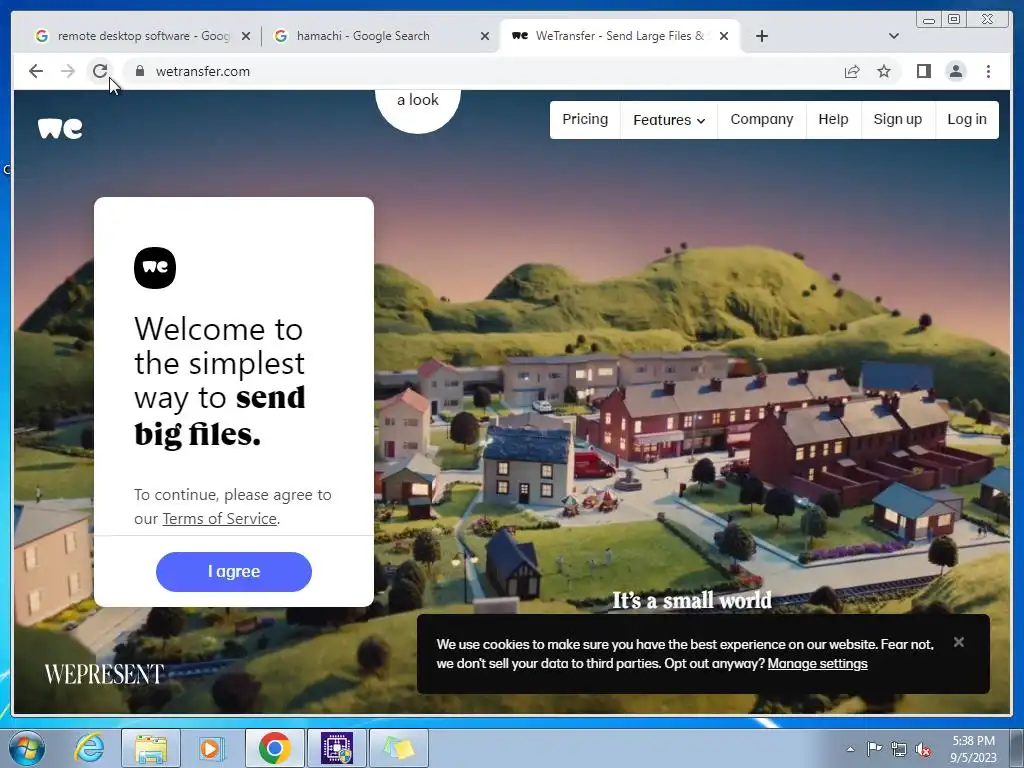Open the Company menu item
This screenshot has height=768, width=1024.
(761, 120)
